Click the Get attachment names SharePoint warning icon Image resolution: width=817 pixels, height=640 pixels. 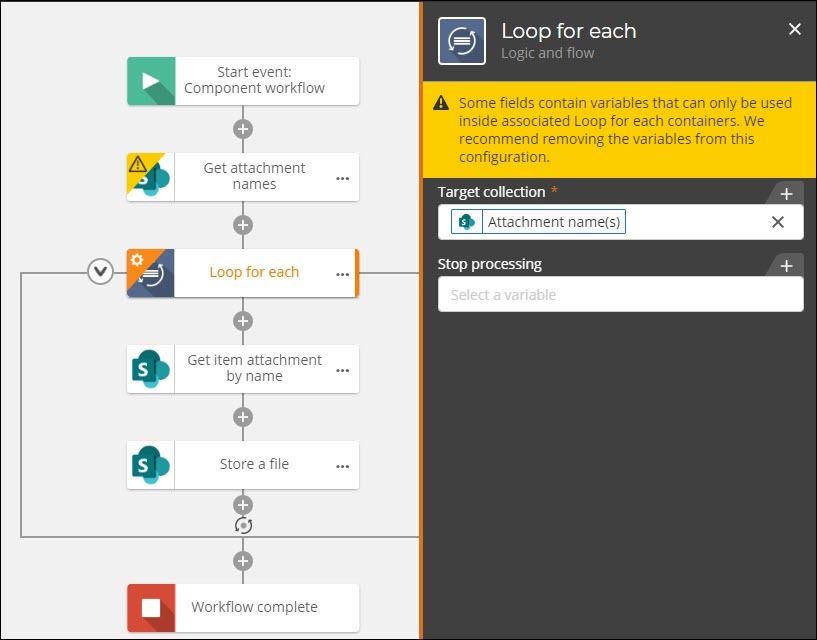pos(151,177)
